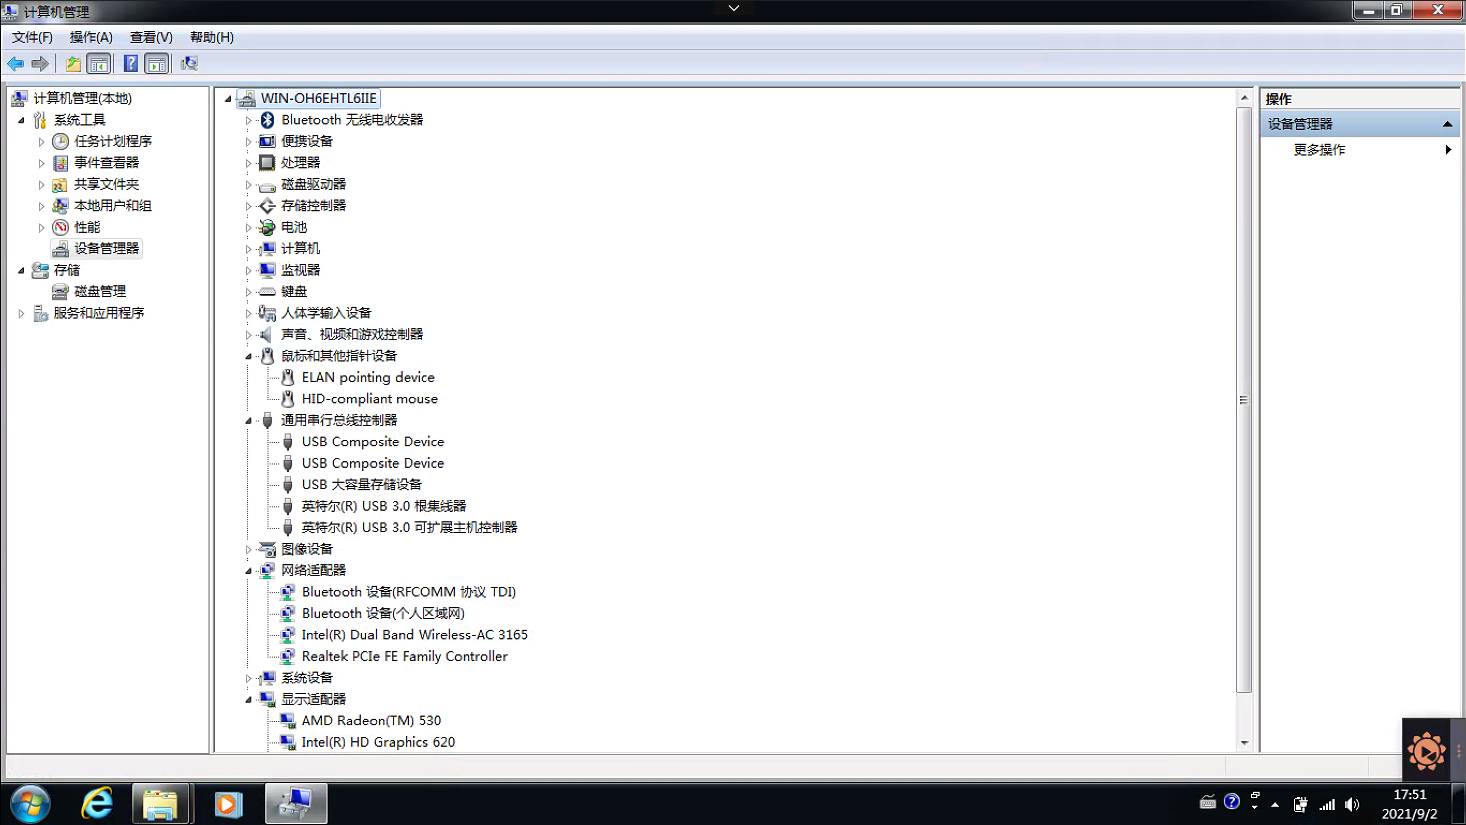Click the Scan for hardware changes icon
The image size is (1466, 825).
(189, 64)
